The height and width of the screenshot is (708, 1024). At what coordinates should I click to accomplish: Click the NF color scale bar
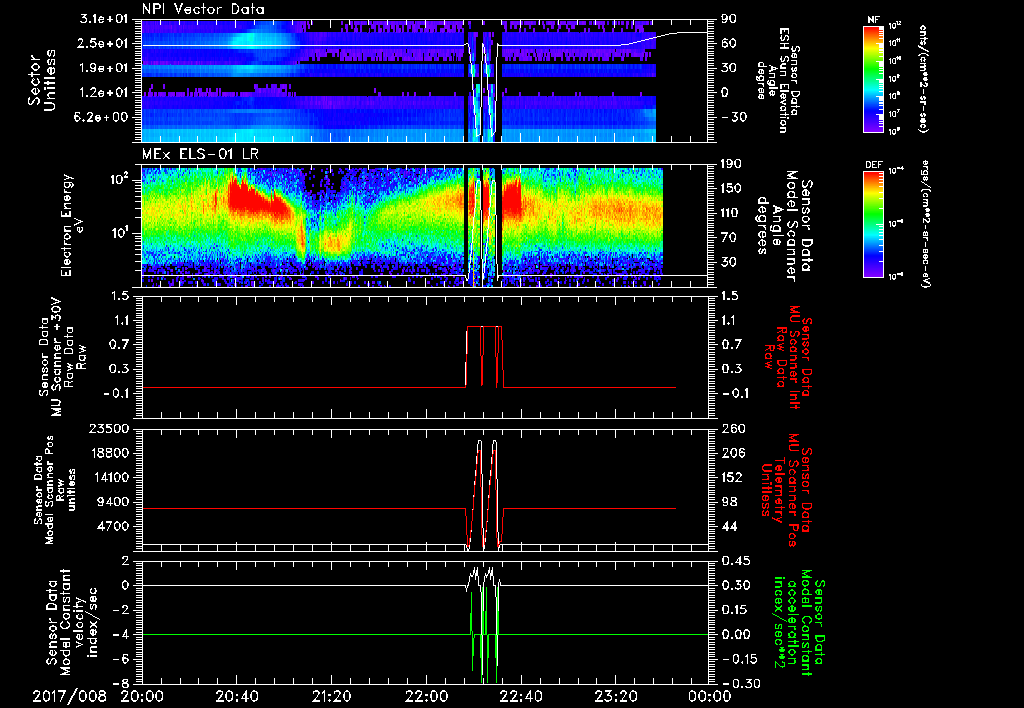click(873, 80)
